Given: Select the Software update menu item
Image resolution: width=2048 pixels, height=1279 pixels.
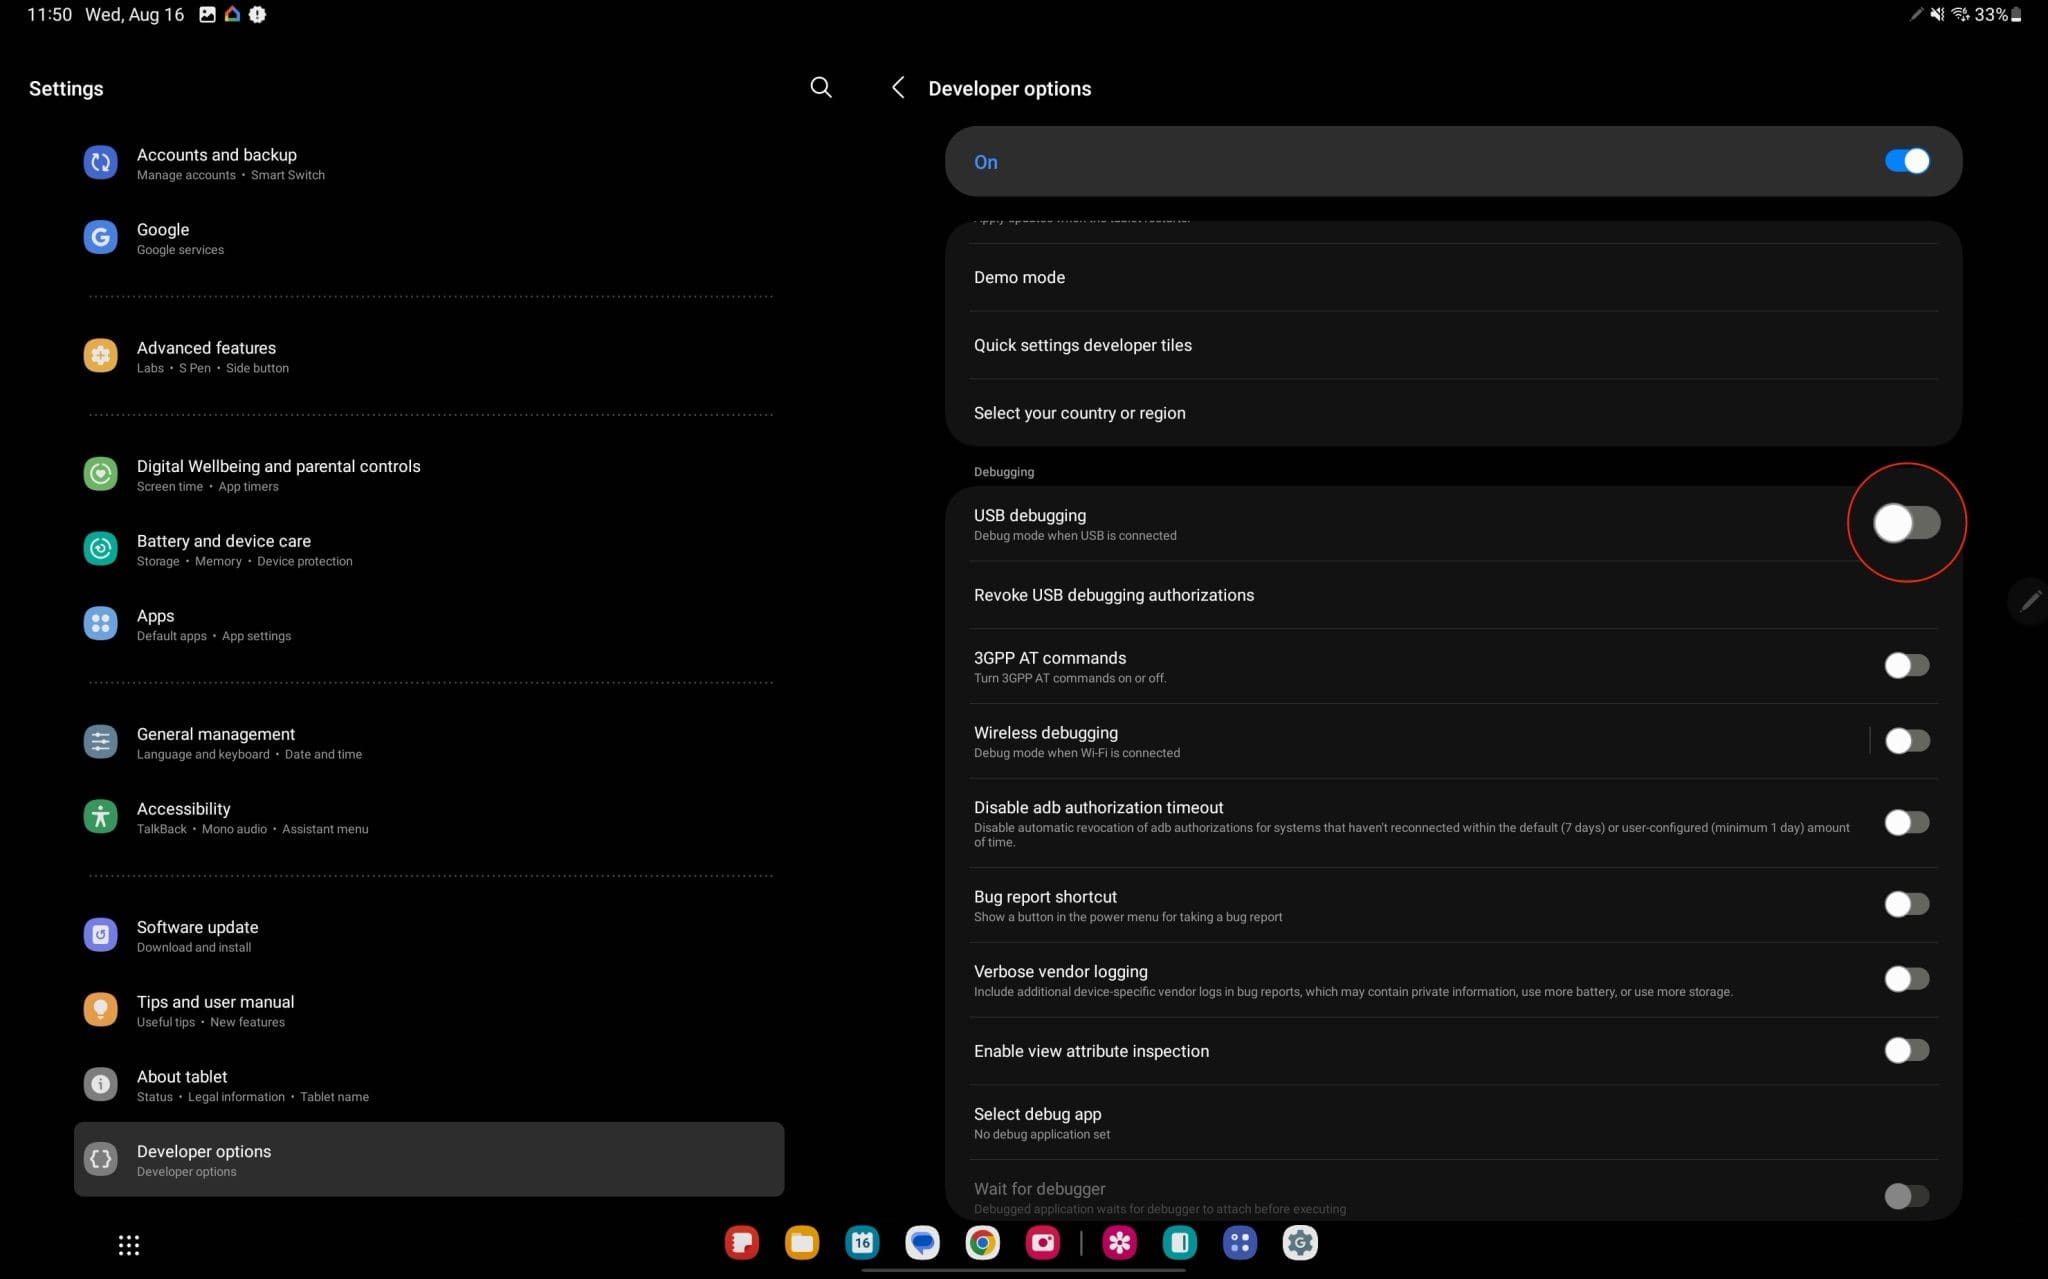Looking at the screenshot, I should (x=197, y=935).
